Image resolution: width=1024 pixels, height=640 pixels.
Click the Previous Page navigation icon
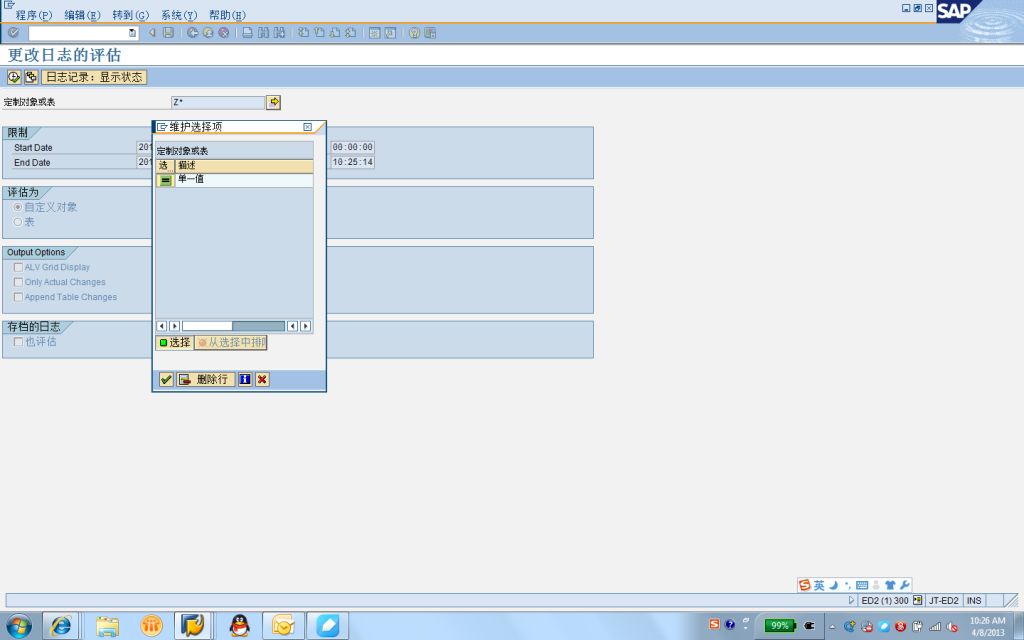[319, 33]
